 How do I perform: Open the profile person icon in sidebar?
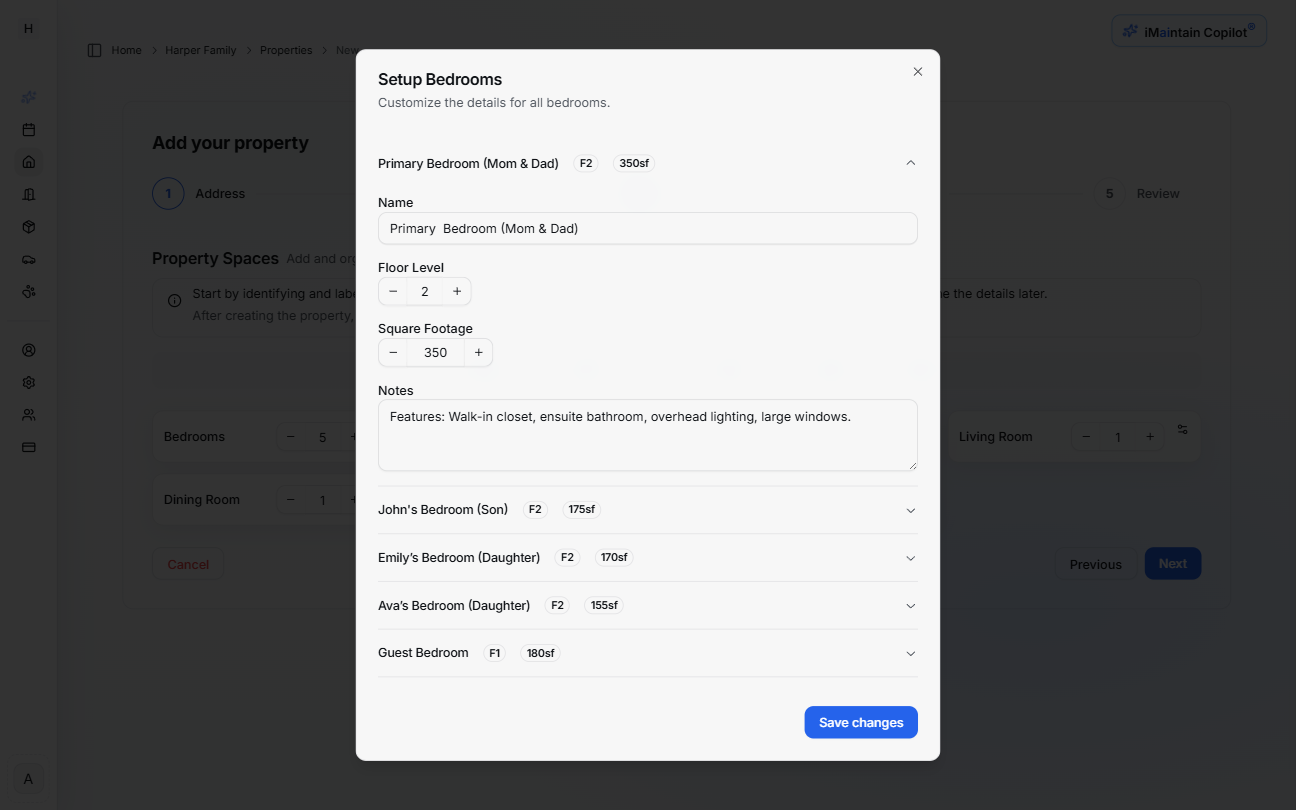coord(28,350)
